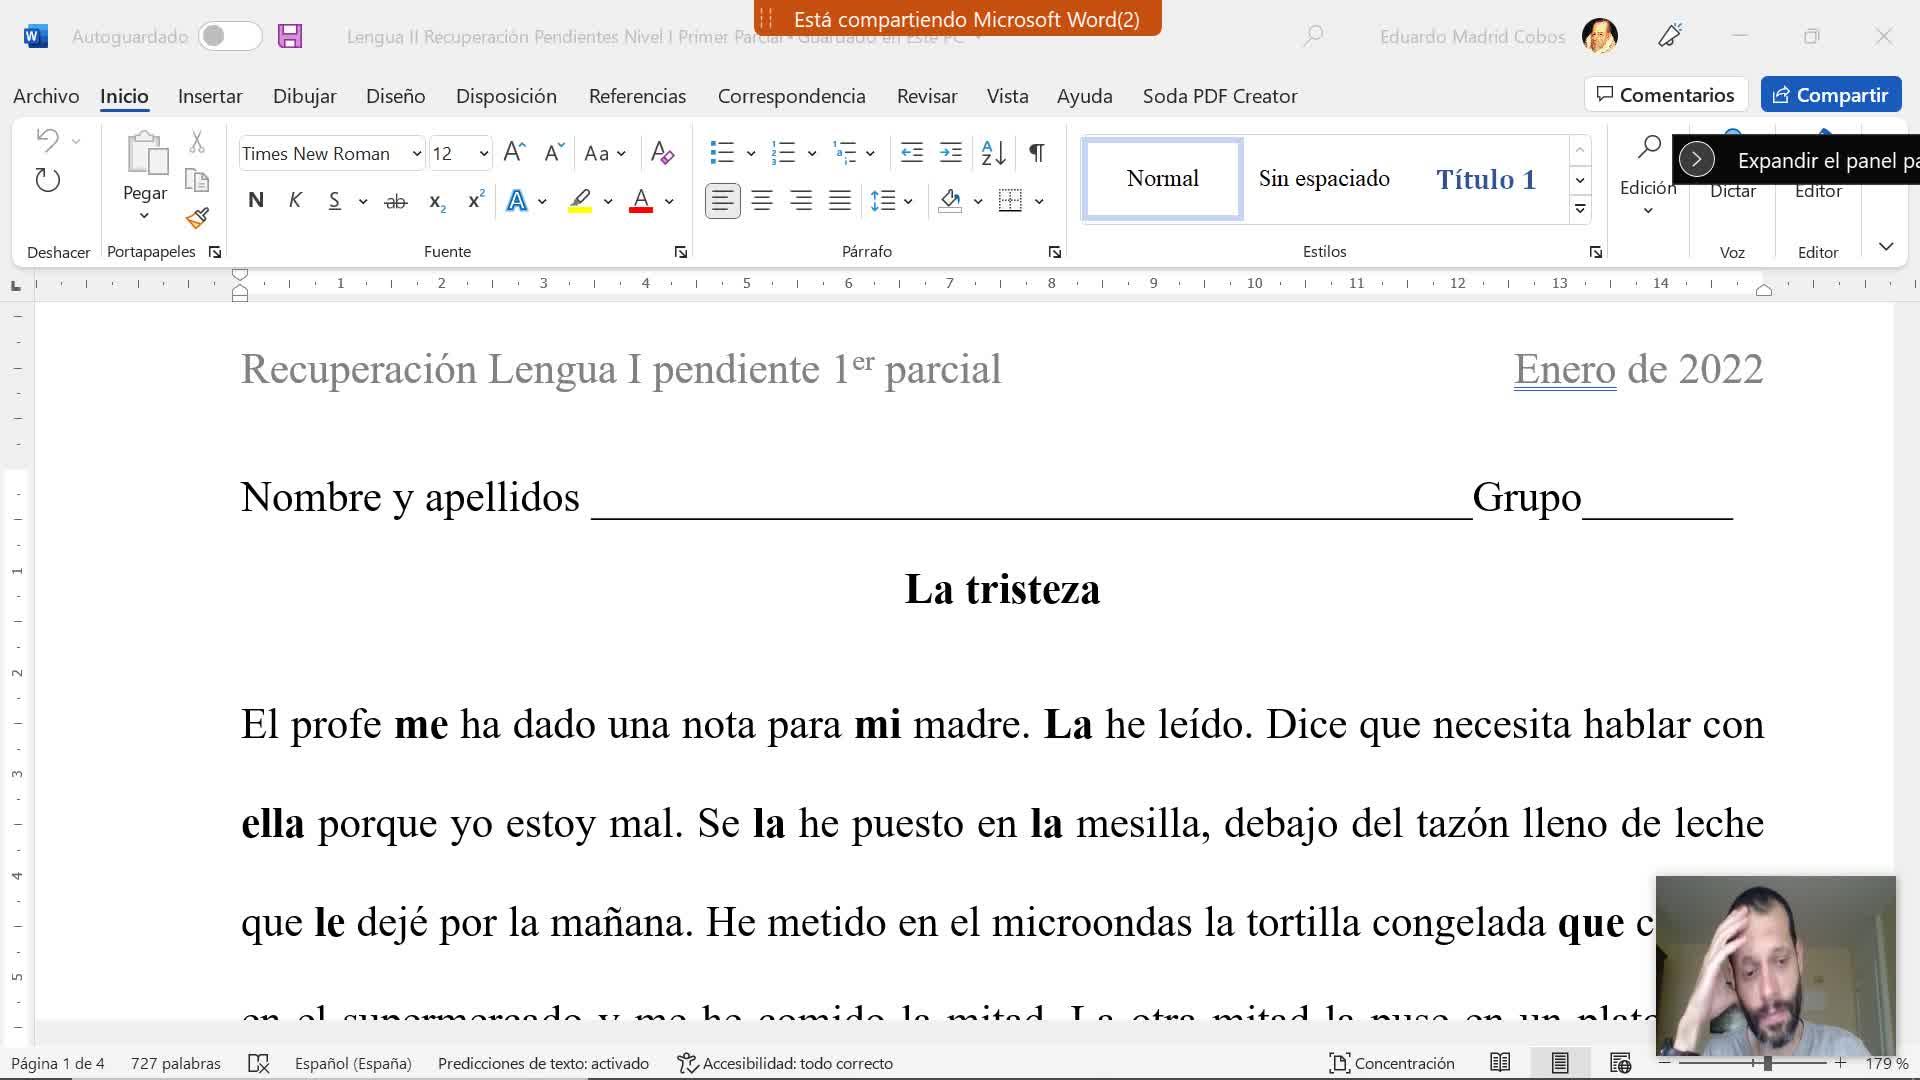Select the Título 1 style
Viewport: 1920px width, 1080px height.
point(1485,179)
